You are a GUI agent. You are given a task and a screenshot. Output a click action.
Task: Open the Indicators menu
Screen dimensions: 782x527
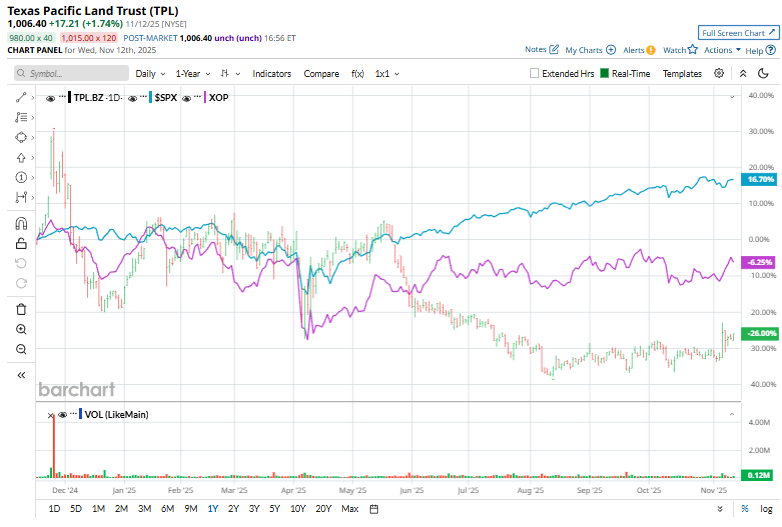(x=272, y=74)
